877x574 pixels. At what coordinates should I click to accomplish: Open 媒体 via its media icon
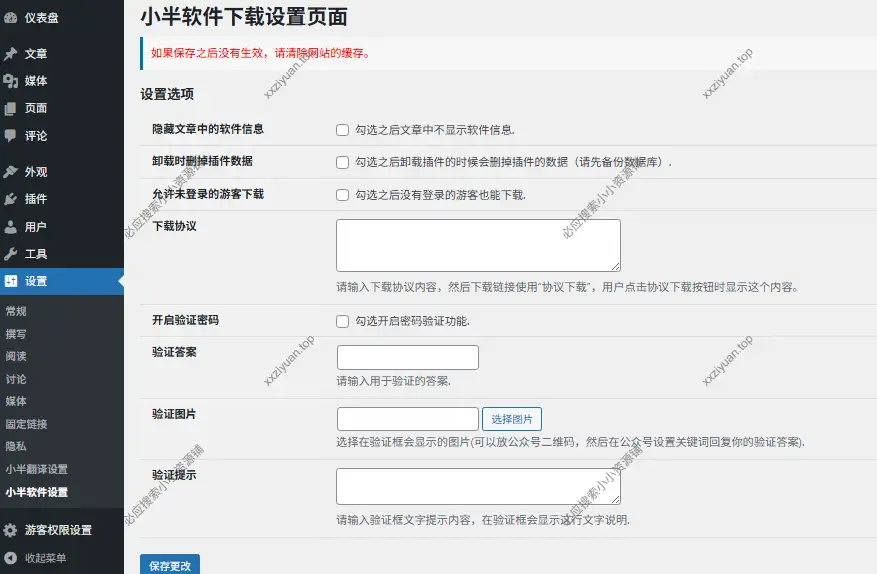(10, 81)
